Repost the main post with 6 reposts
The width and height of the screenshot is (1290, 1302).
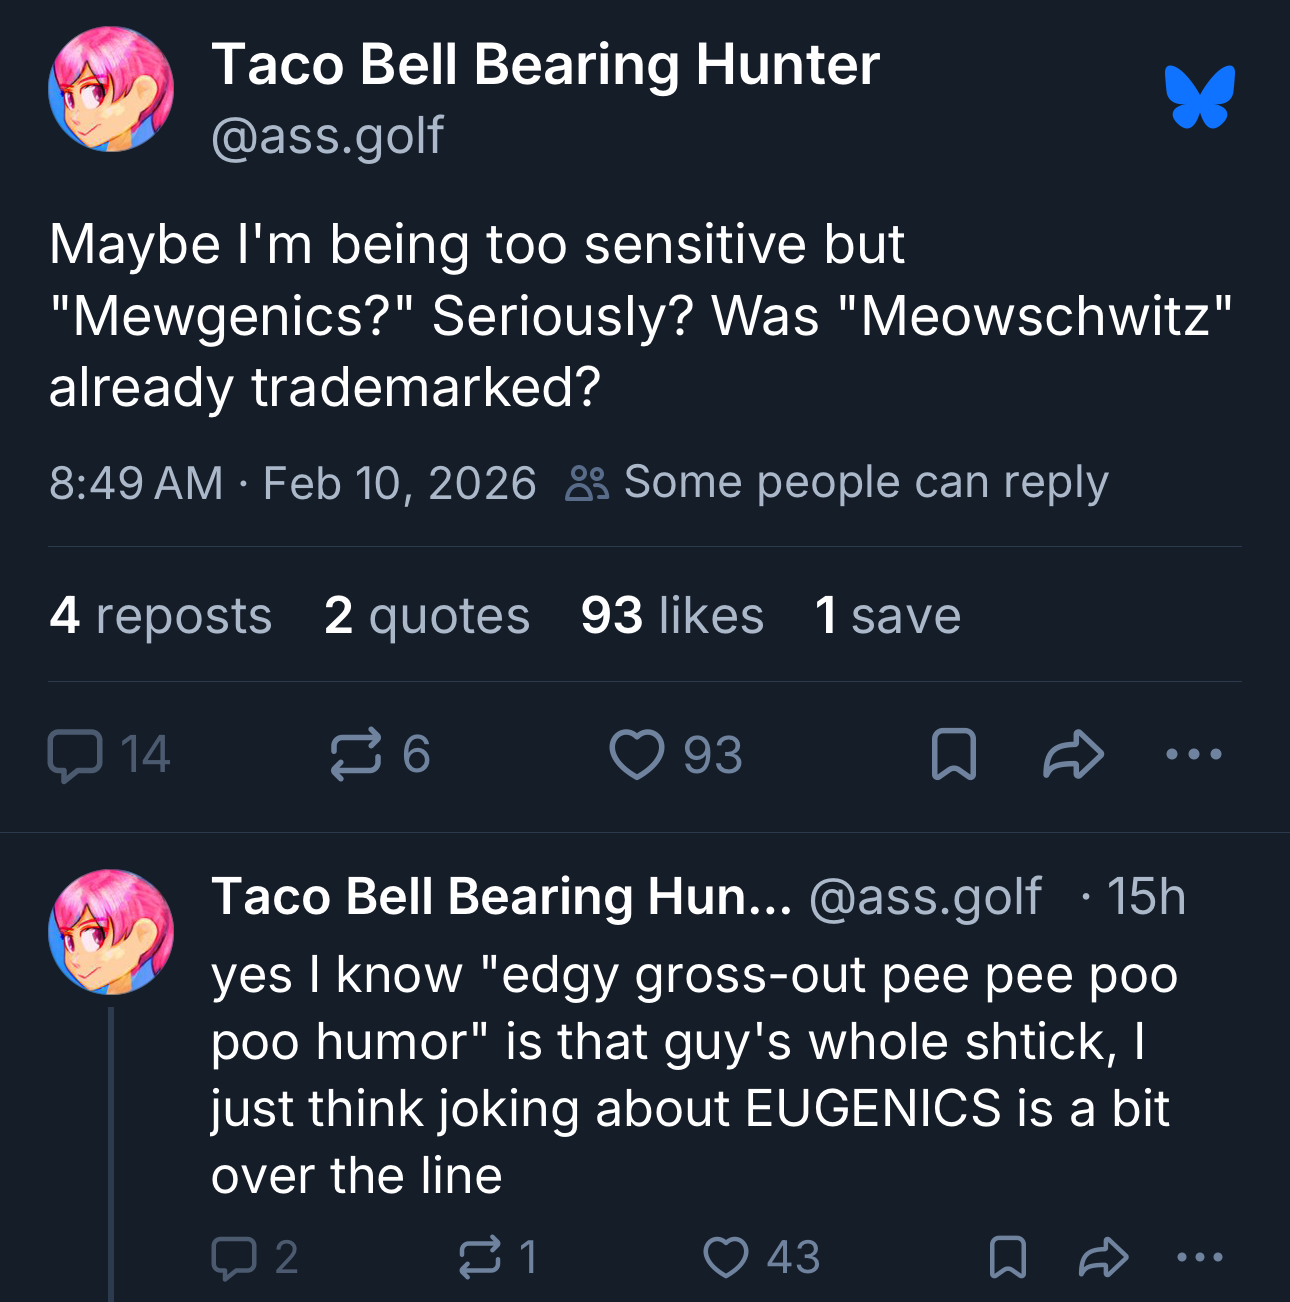tap(356, 754)
